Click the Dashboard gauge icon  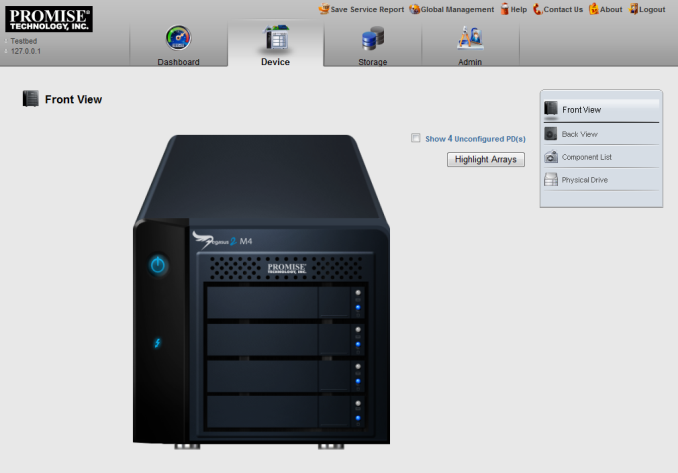pyautogui.click(x=178, y=38)
